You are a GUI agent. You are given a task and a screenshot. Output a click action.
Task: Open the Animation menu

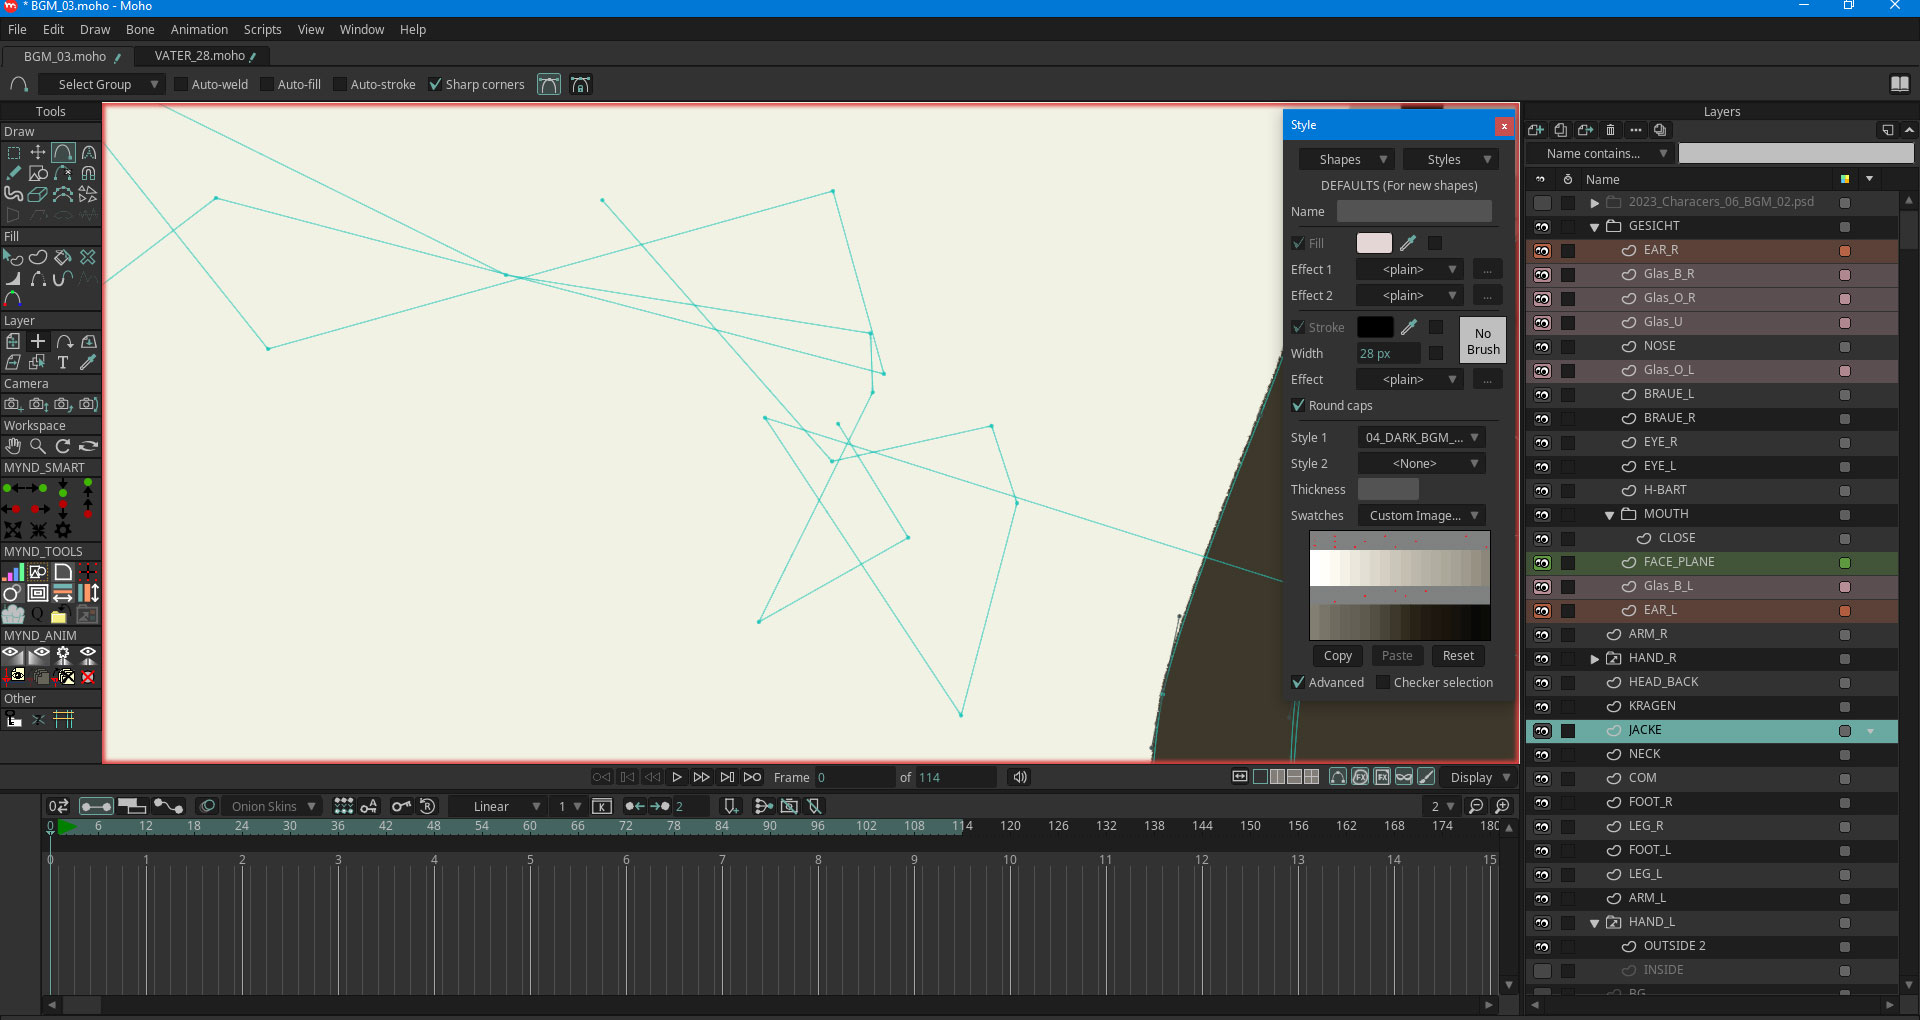point(199,29)
